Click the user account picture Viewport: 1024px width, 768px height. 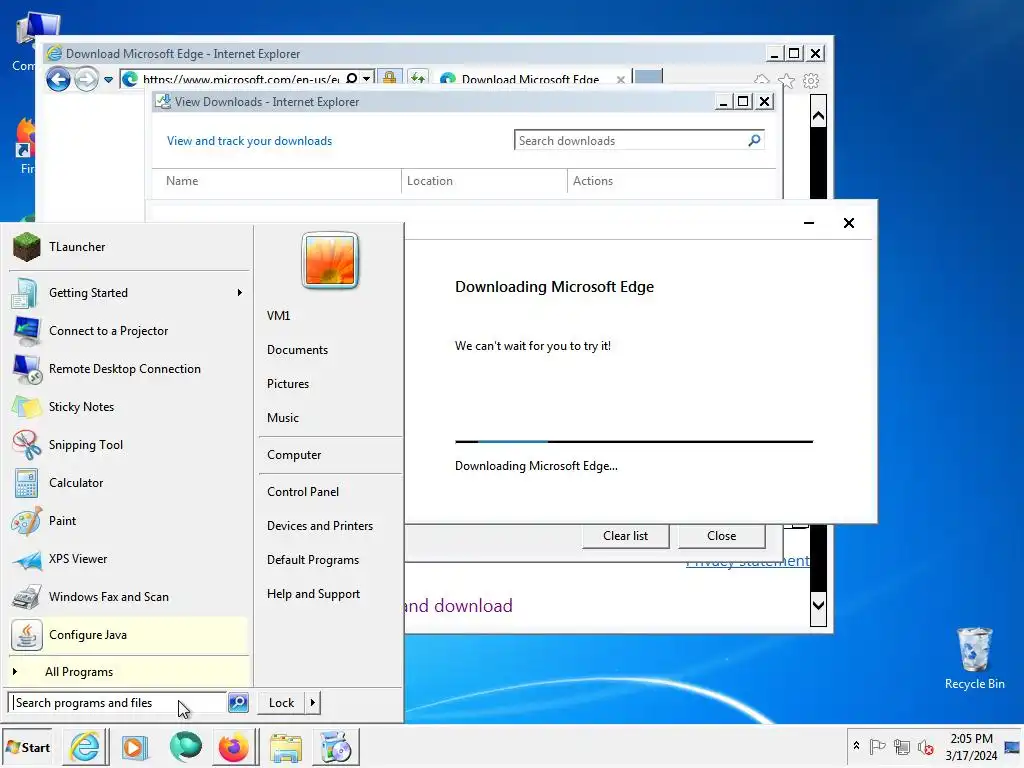click(x=330, y=260)
